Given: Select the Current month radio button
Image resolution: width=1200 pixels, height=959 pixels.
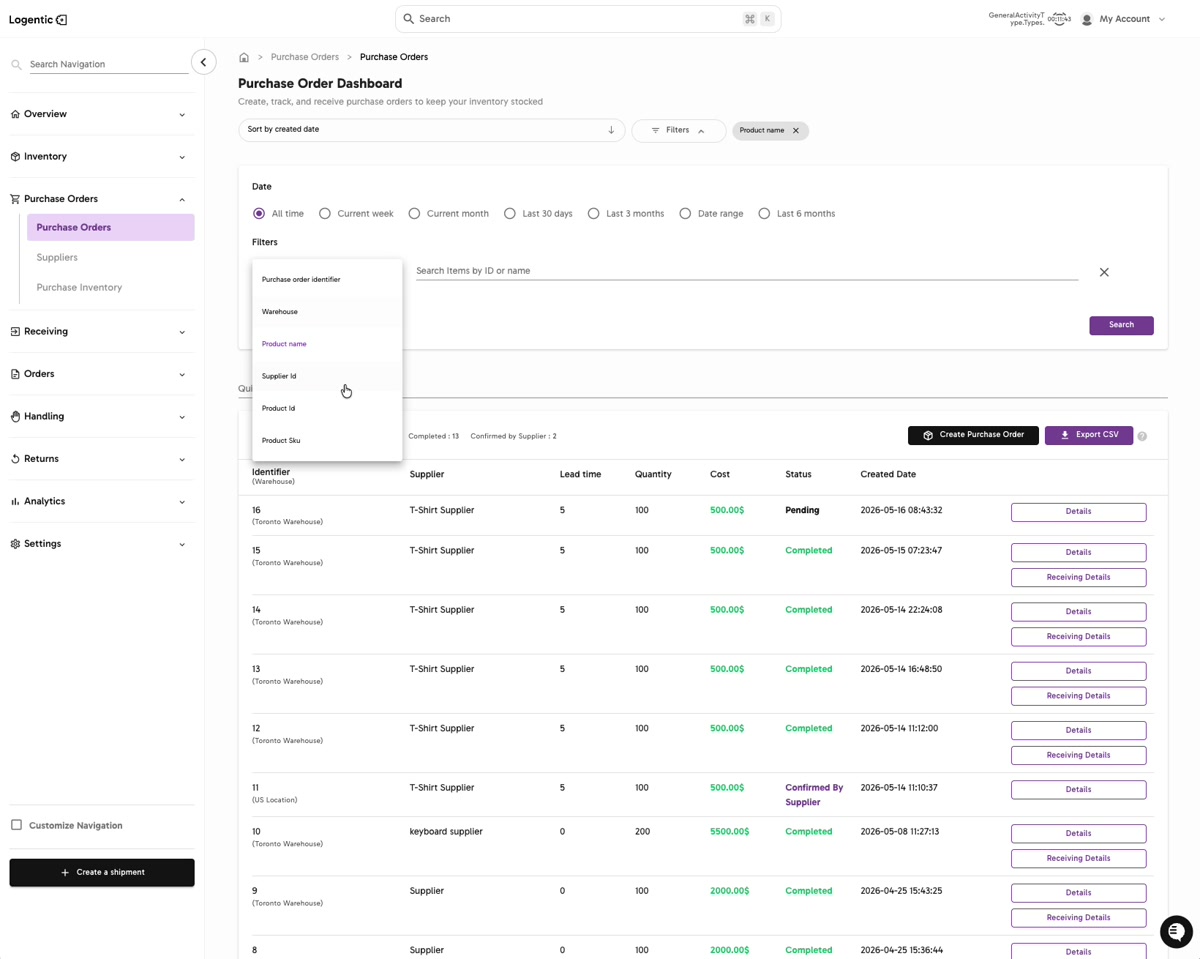Looking at the screenshot, I should tap(414, 213).
